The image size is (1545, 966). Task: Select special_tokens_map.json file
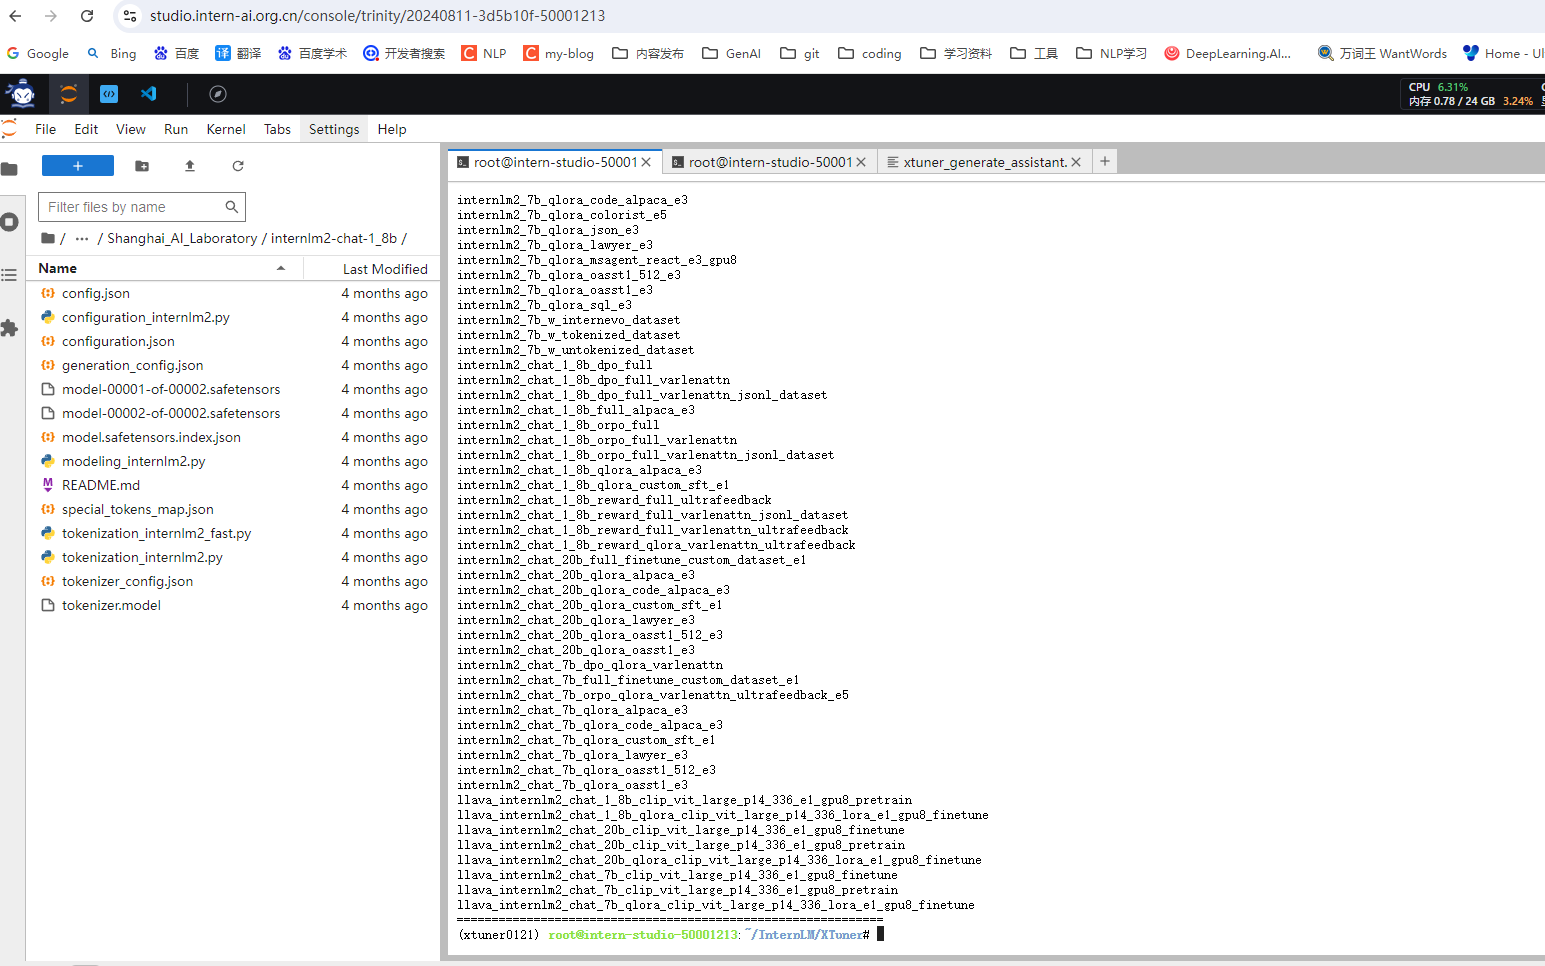(234, 509)
